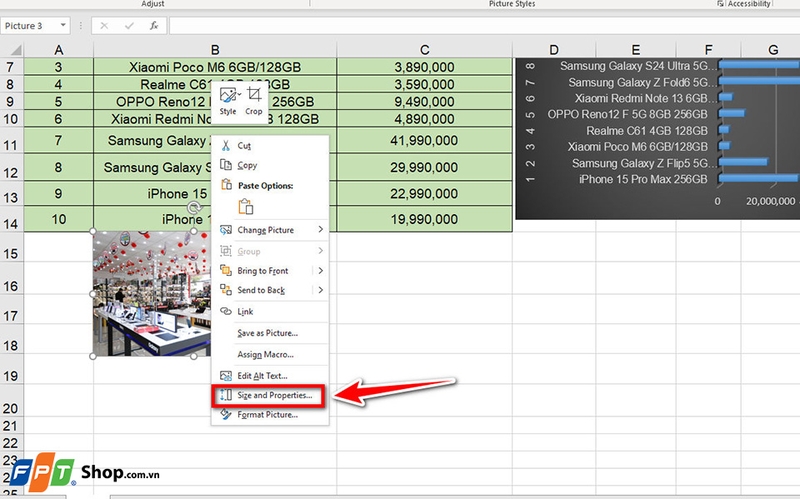Viewport: 800px width, 499px height.
Task: Click the Enter checkmark formula bar button
Action: (x=129, y=26)
